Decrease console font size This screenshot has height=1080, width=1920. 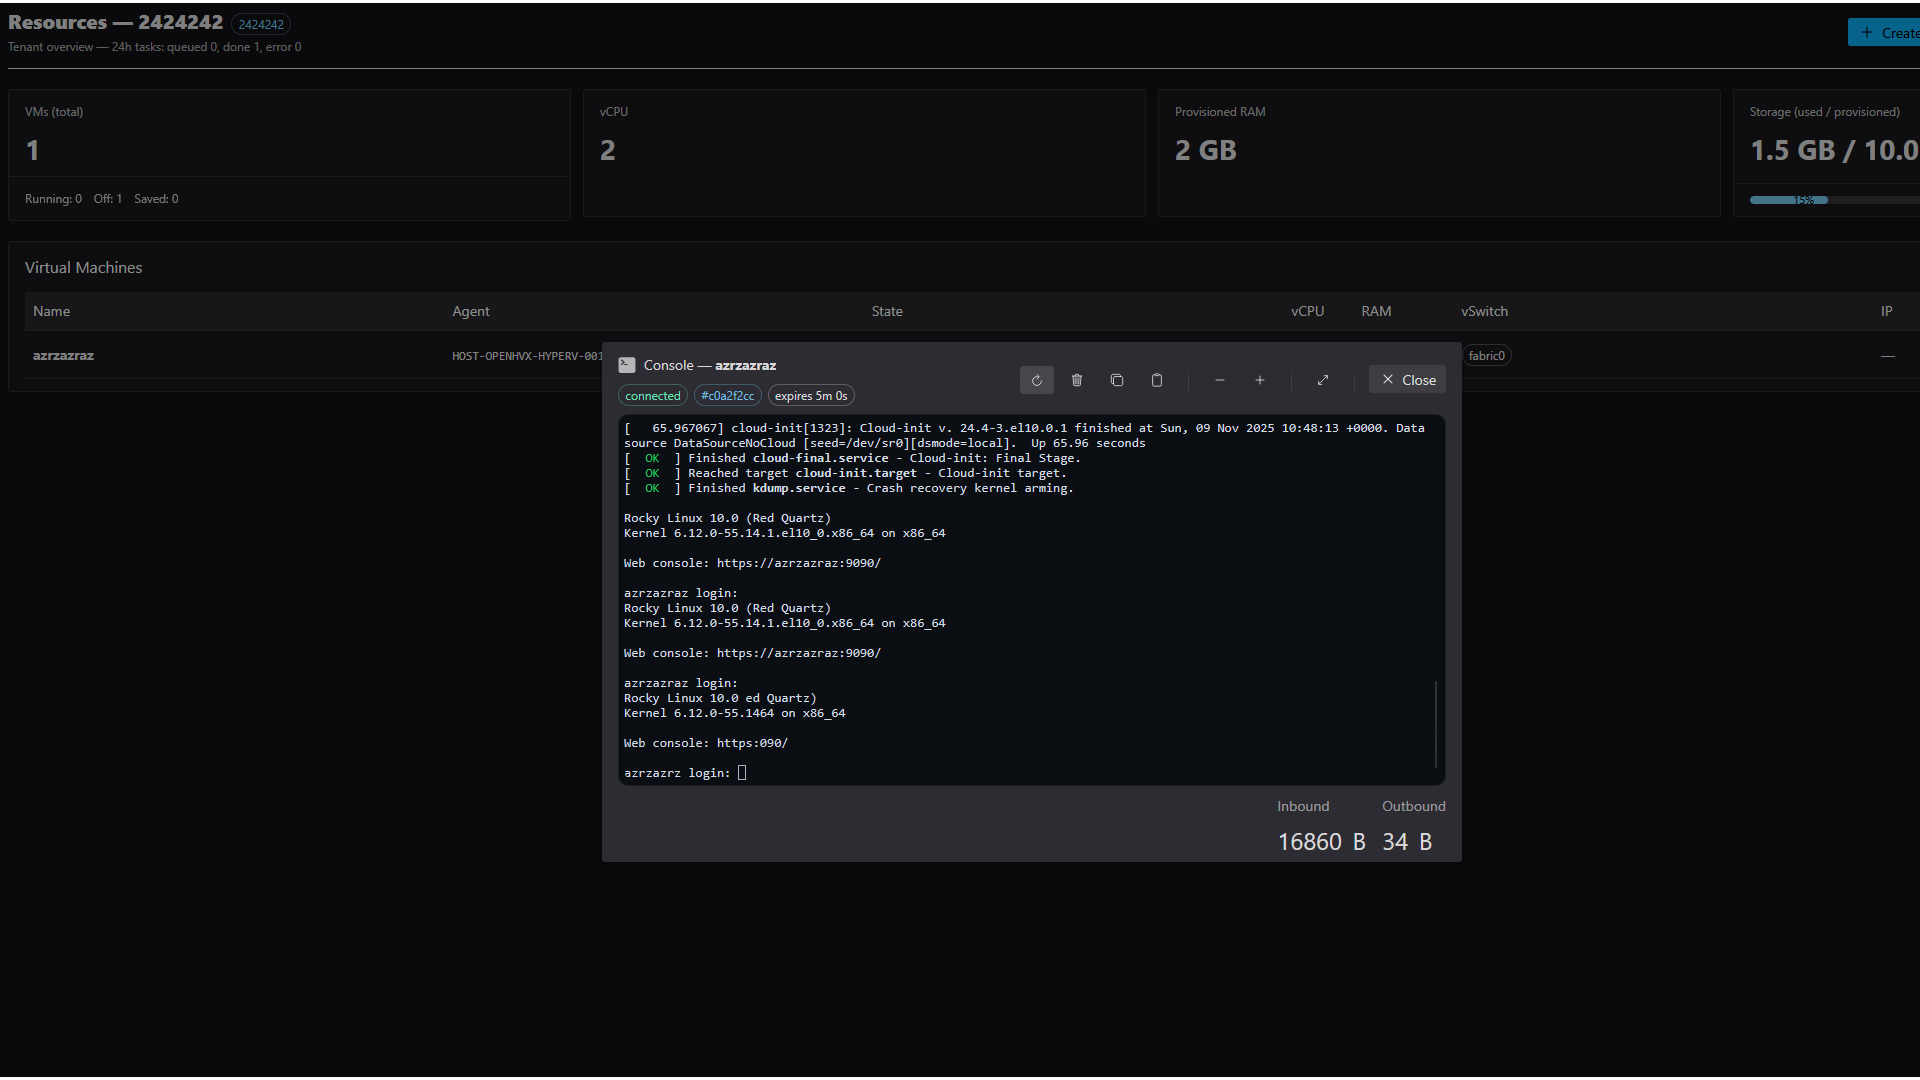pos(1219,380)
